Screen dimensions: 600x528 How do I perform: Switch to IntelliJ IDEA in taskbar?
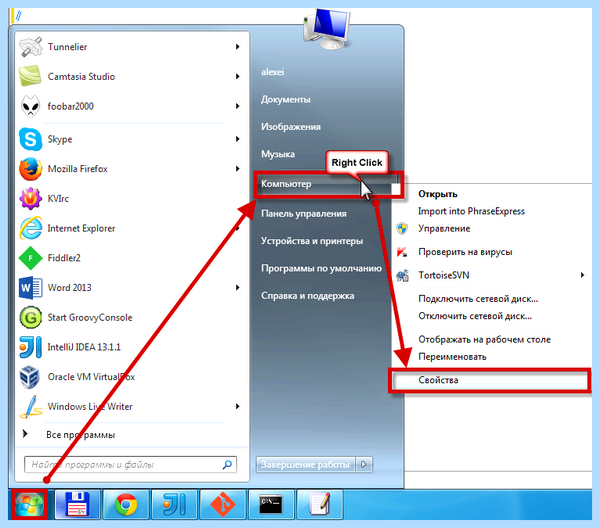(174, 505)
